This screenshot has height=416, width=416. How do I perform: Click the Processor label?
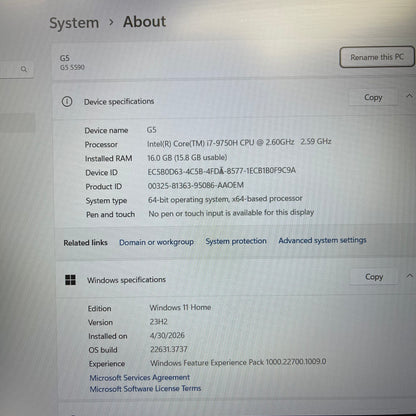click(x=101, y=145)
